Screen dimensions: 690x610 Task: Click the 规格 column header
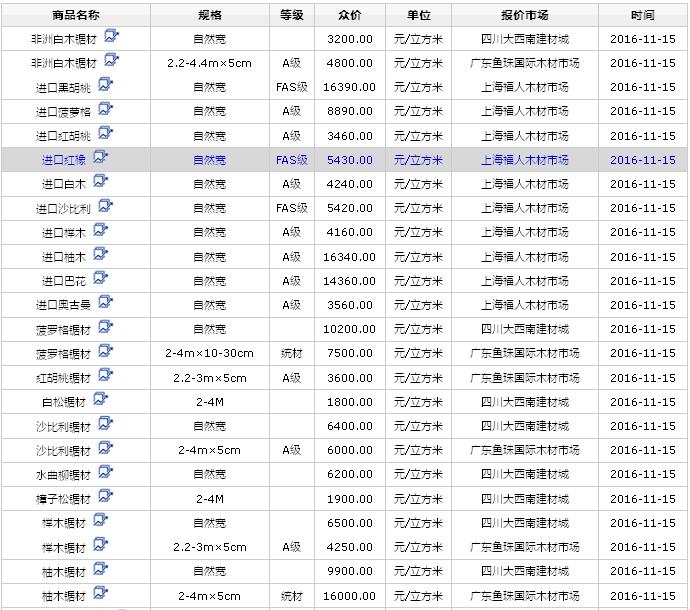(x=210, y=16)
